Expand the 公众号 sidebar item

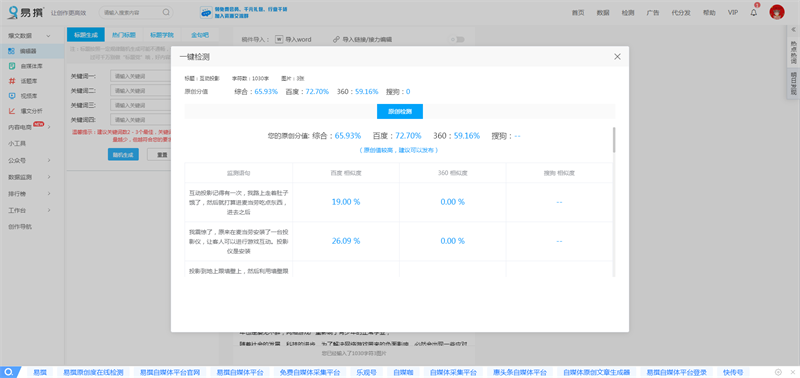(49, 160)
